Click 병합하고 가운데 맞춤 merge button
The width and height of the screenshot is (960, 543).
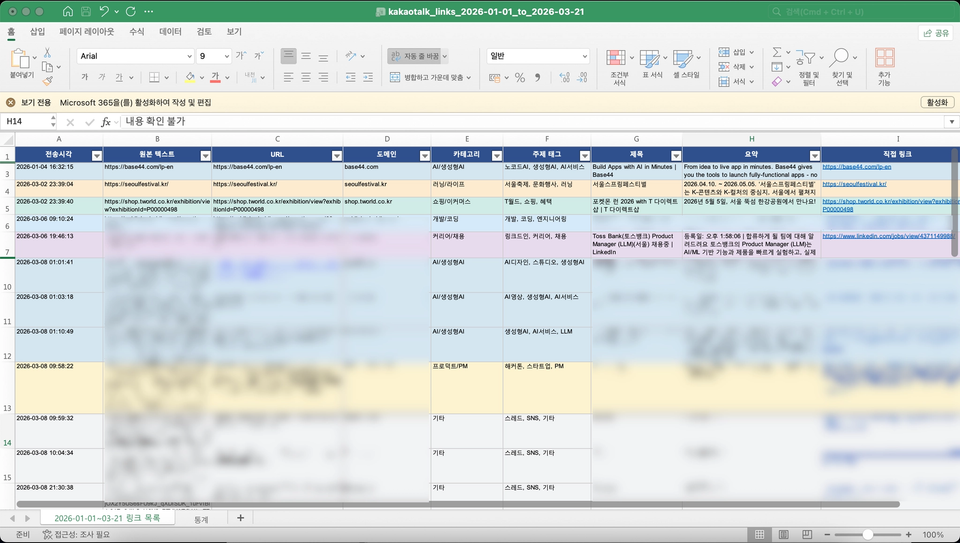point(427,78)
